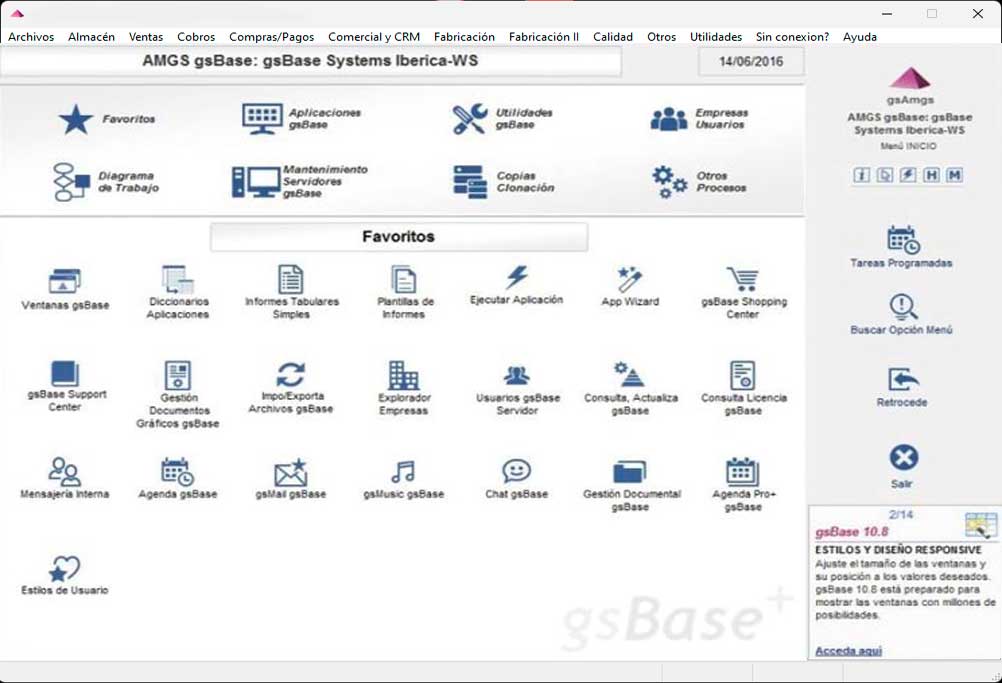Viewport: 1002px width, 683px height.
Task: Open Otros Procesos gears icon
Action: tap(669, 181)
